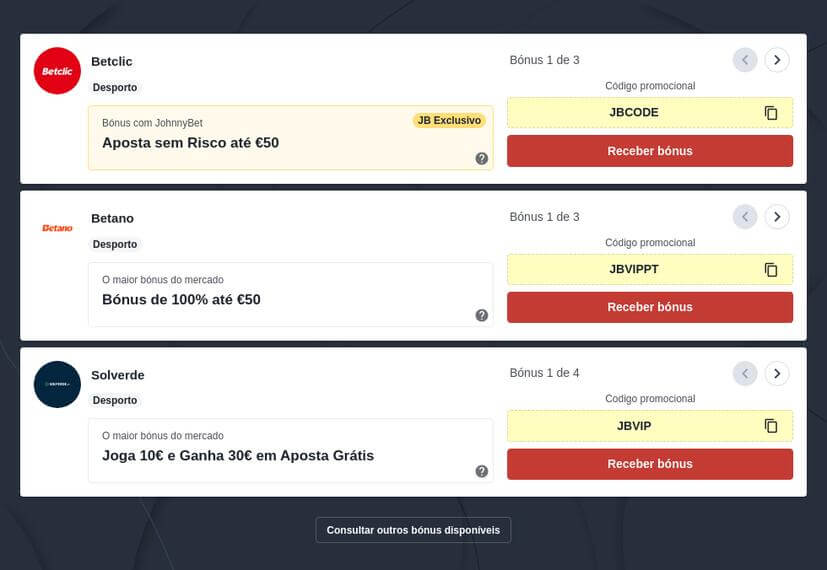827x570 pixels.
Task: Go to previous Betano bonus
Action: click(745, 217)
